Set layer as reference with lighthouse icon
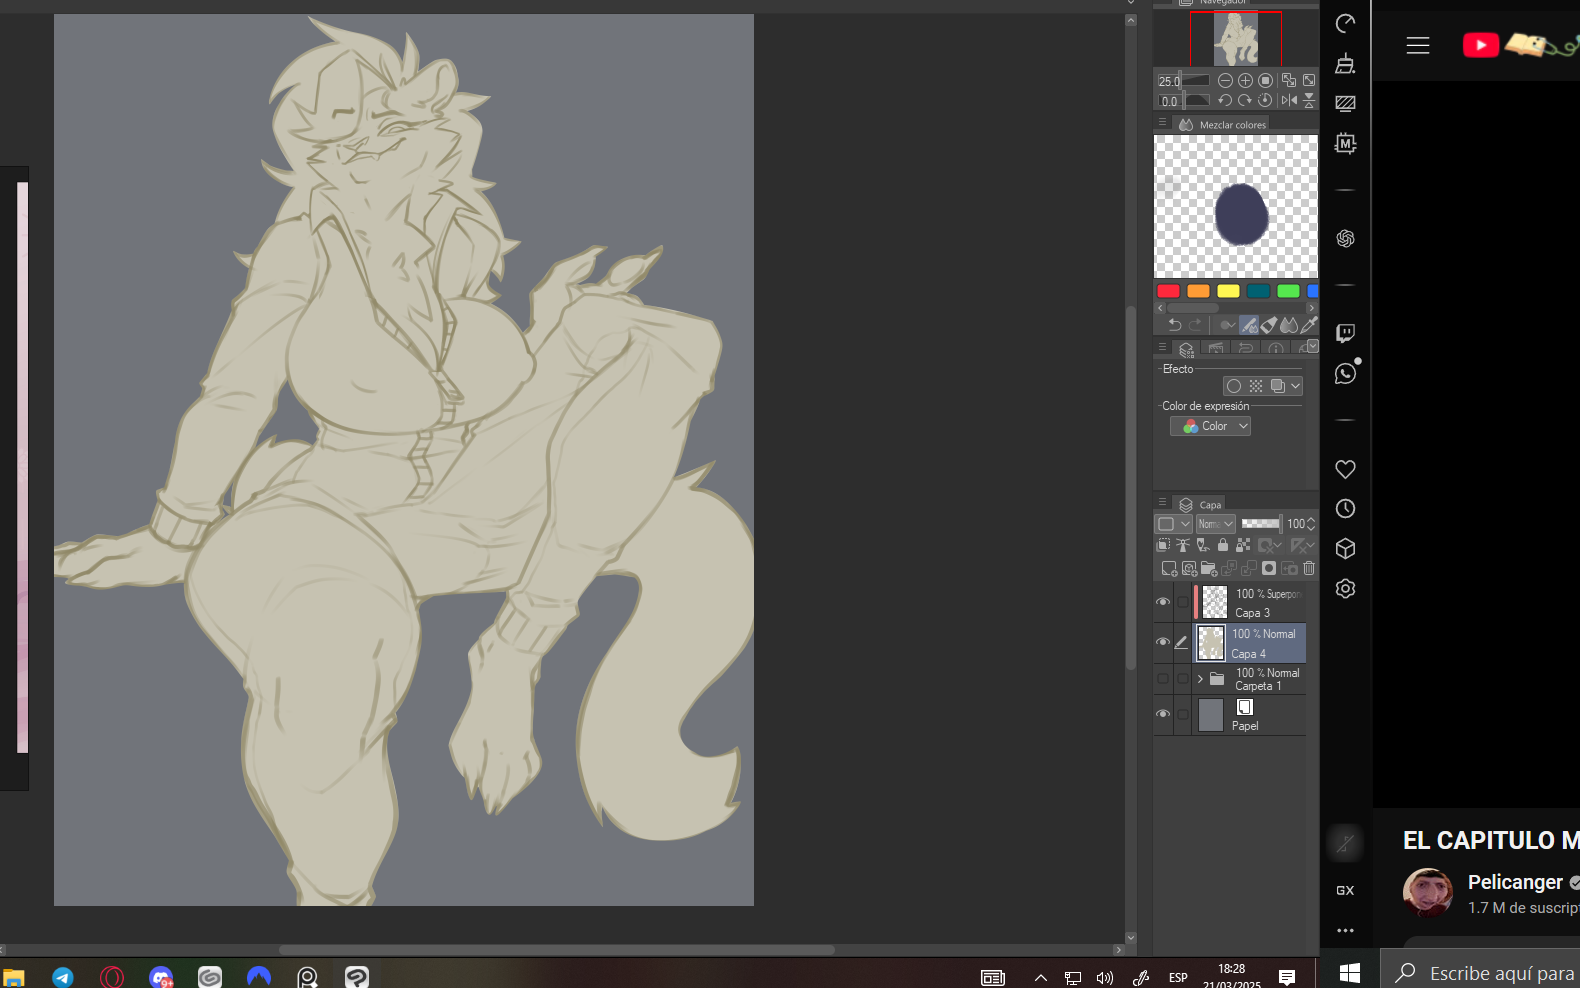This screenshot has width=1580, height=988. click(1184, 545)
